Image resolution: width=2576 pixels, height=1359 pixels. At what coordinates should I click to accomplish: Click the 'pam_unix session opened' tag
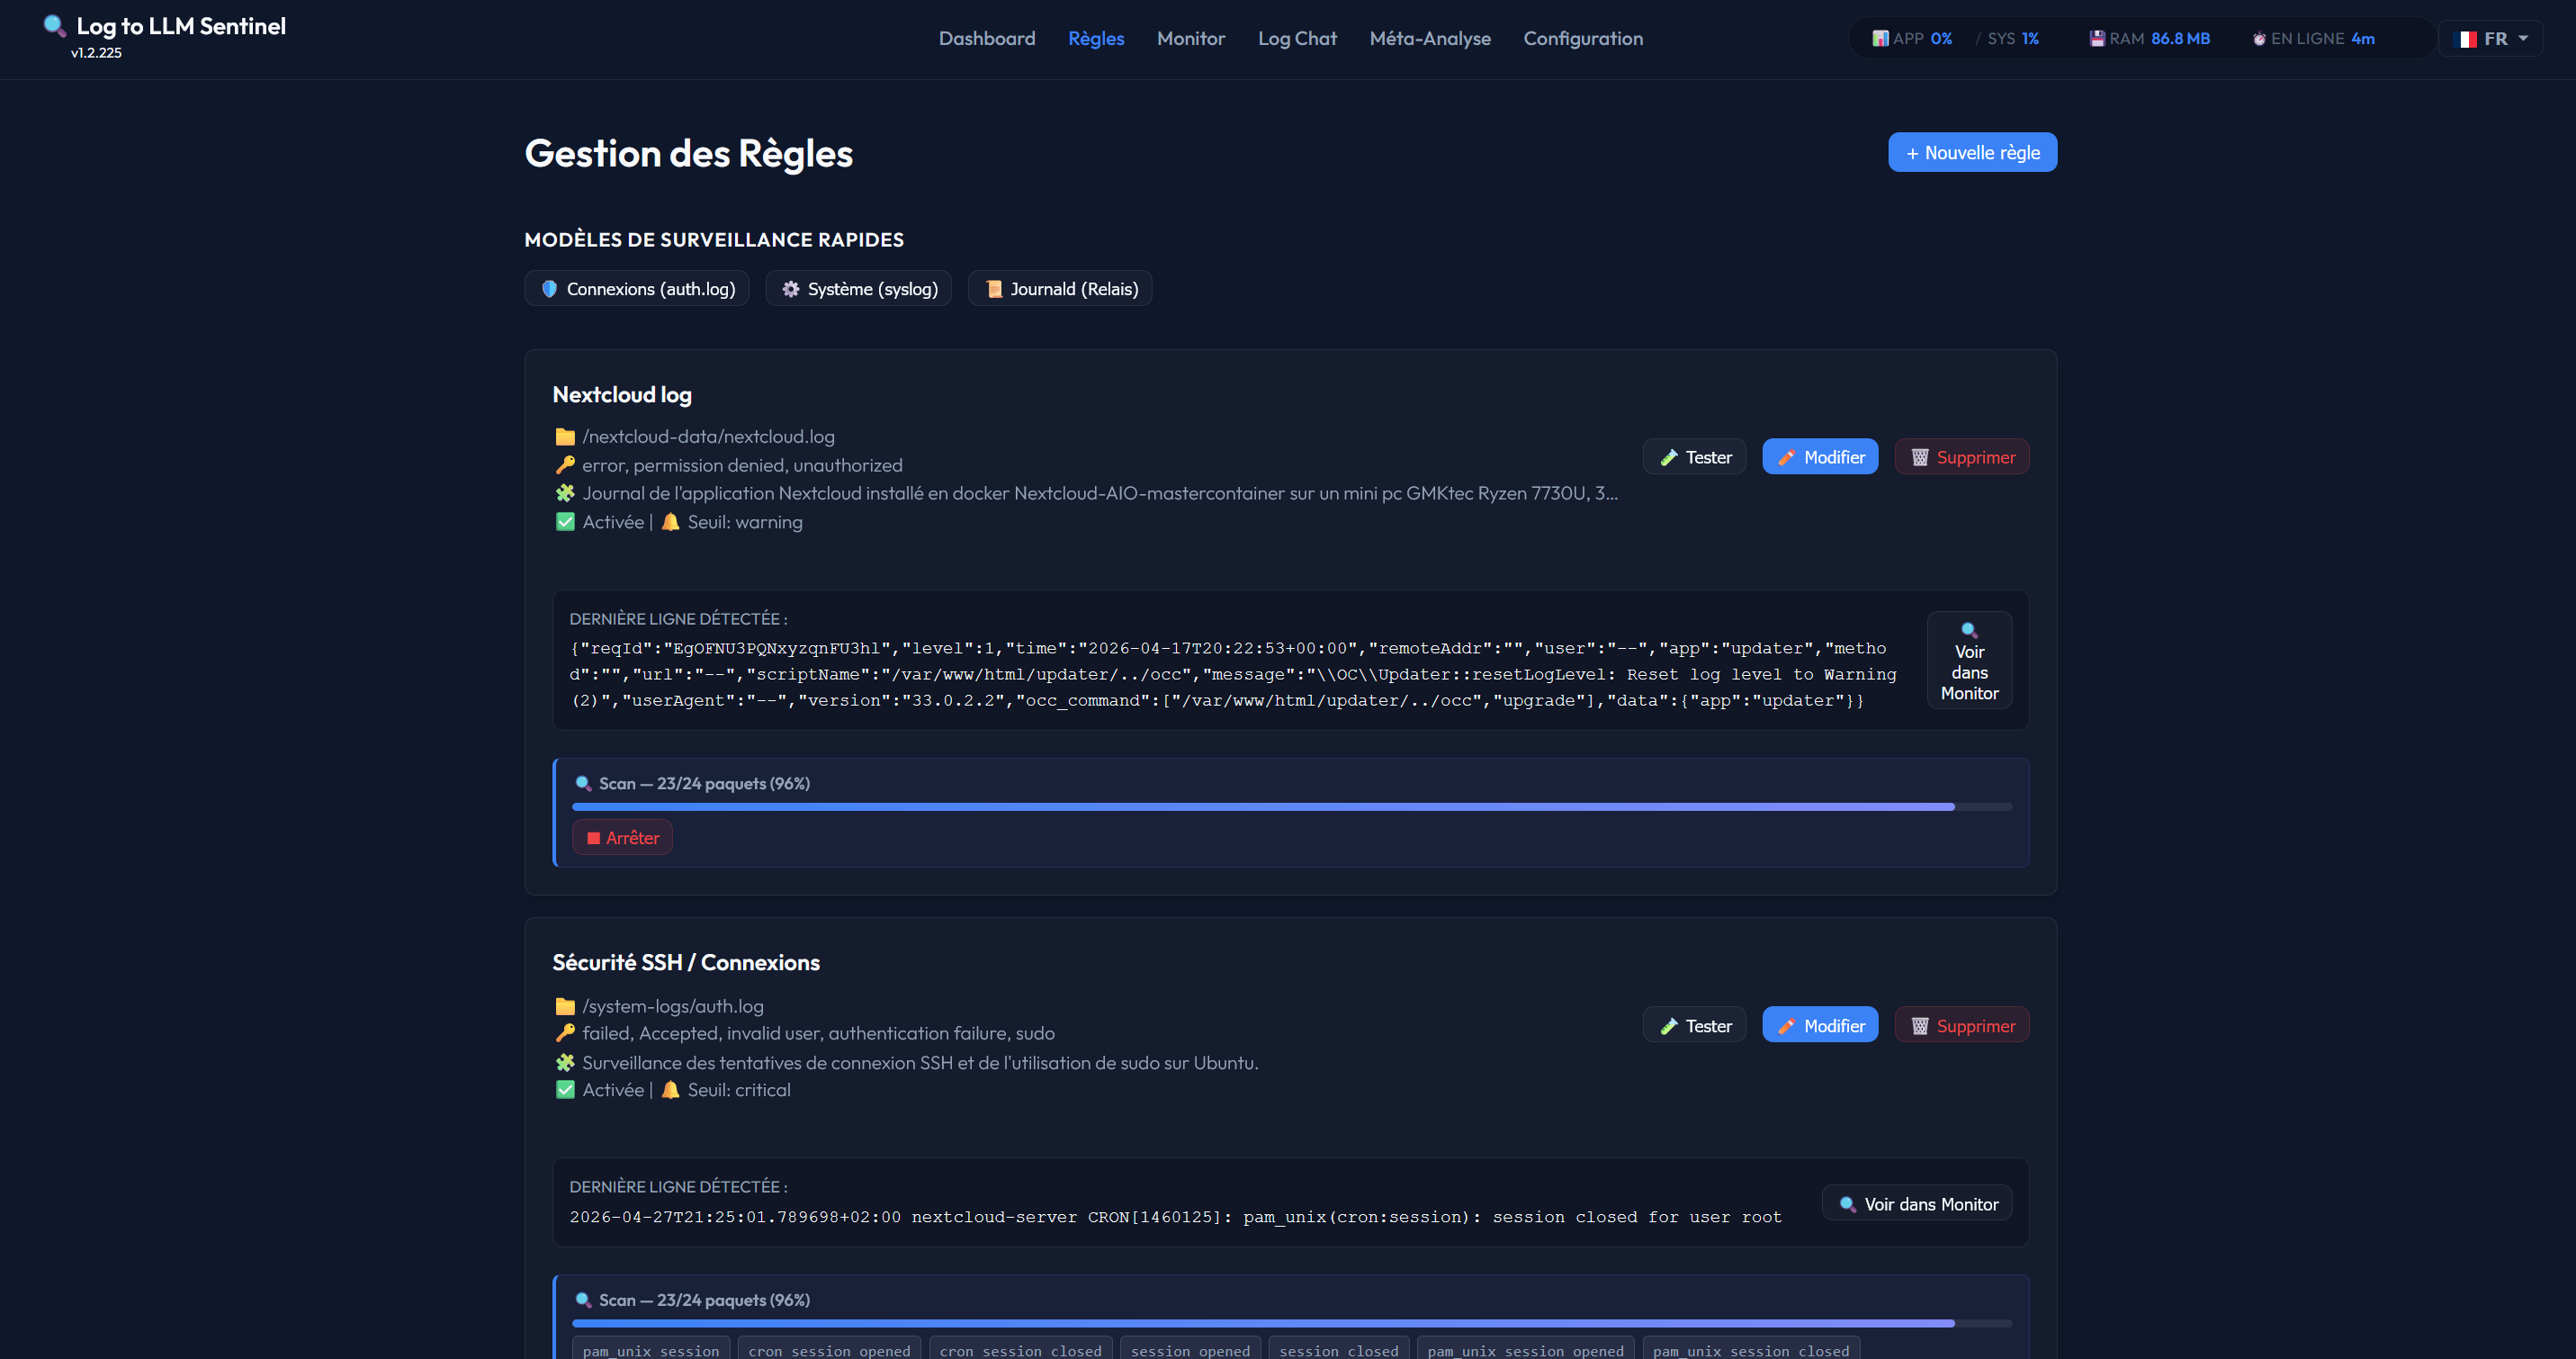tap(1525, 1349)
